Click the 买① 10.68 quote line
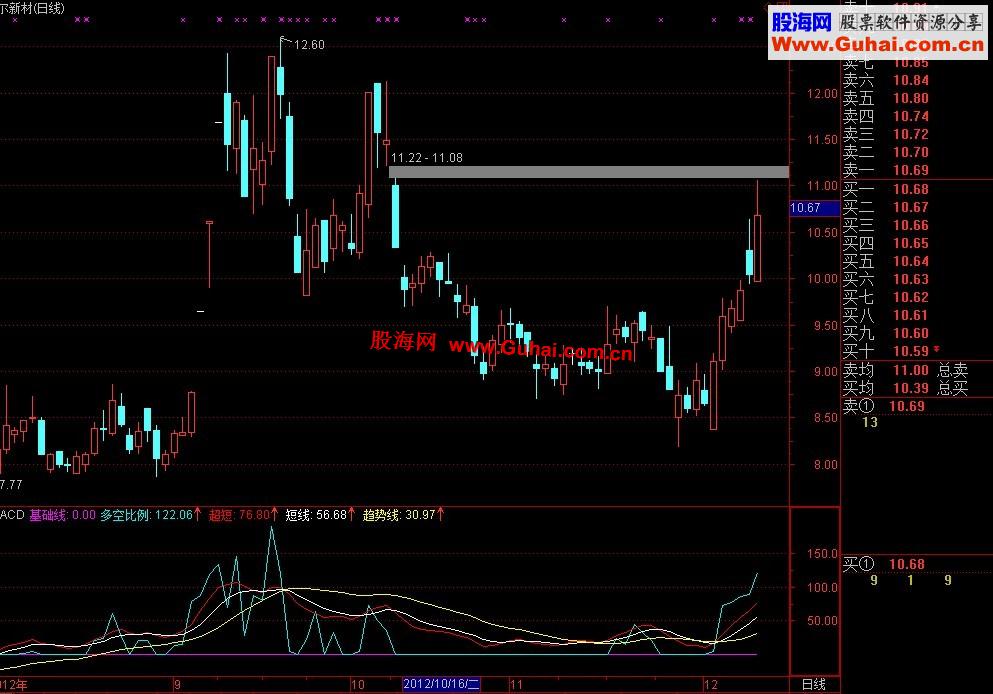Image resolution: width=993 pixels, height=694 pixels. (x=884, y=564)
